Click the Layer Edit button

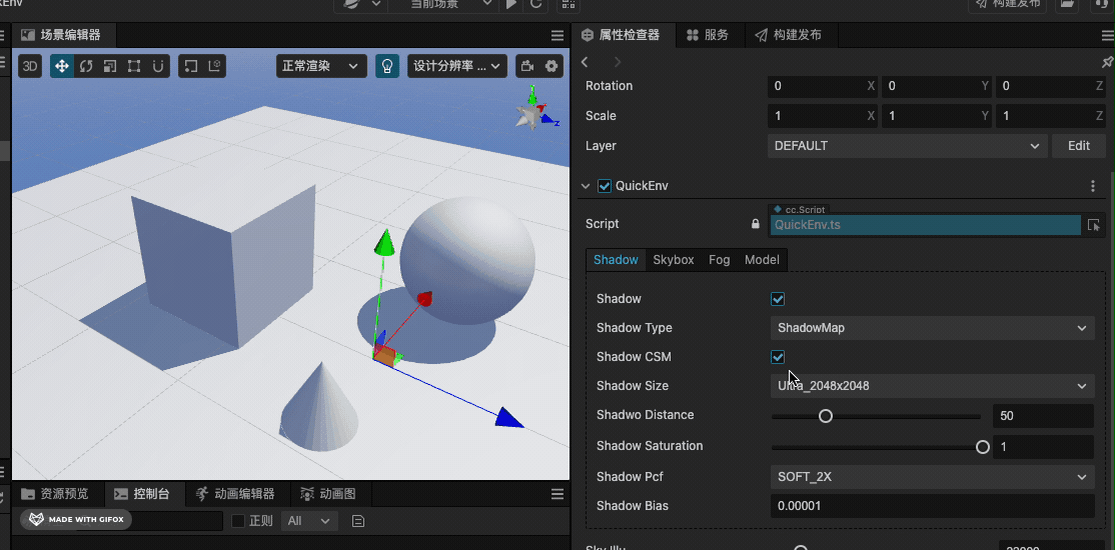click(x=1079, y=146)
